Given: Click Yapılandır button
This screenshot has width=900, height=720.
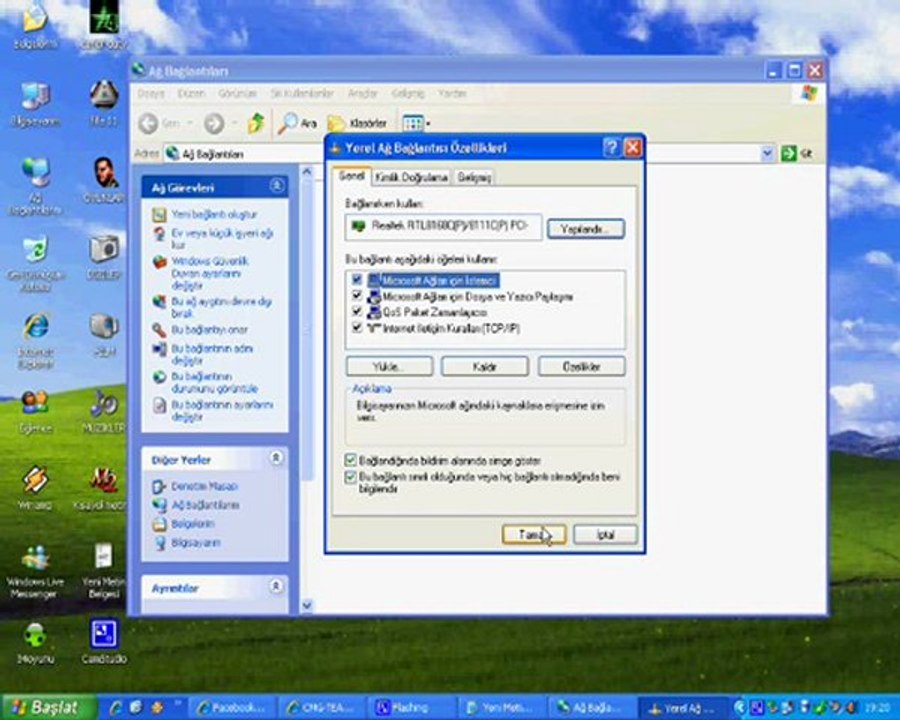Looking at the screenshot, I should click(585, 229).
